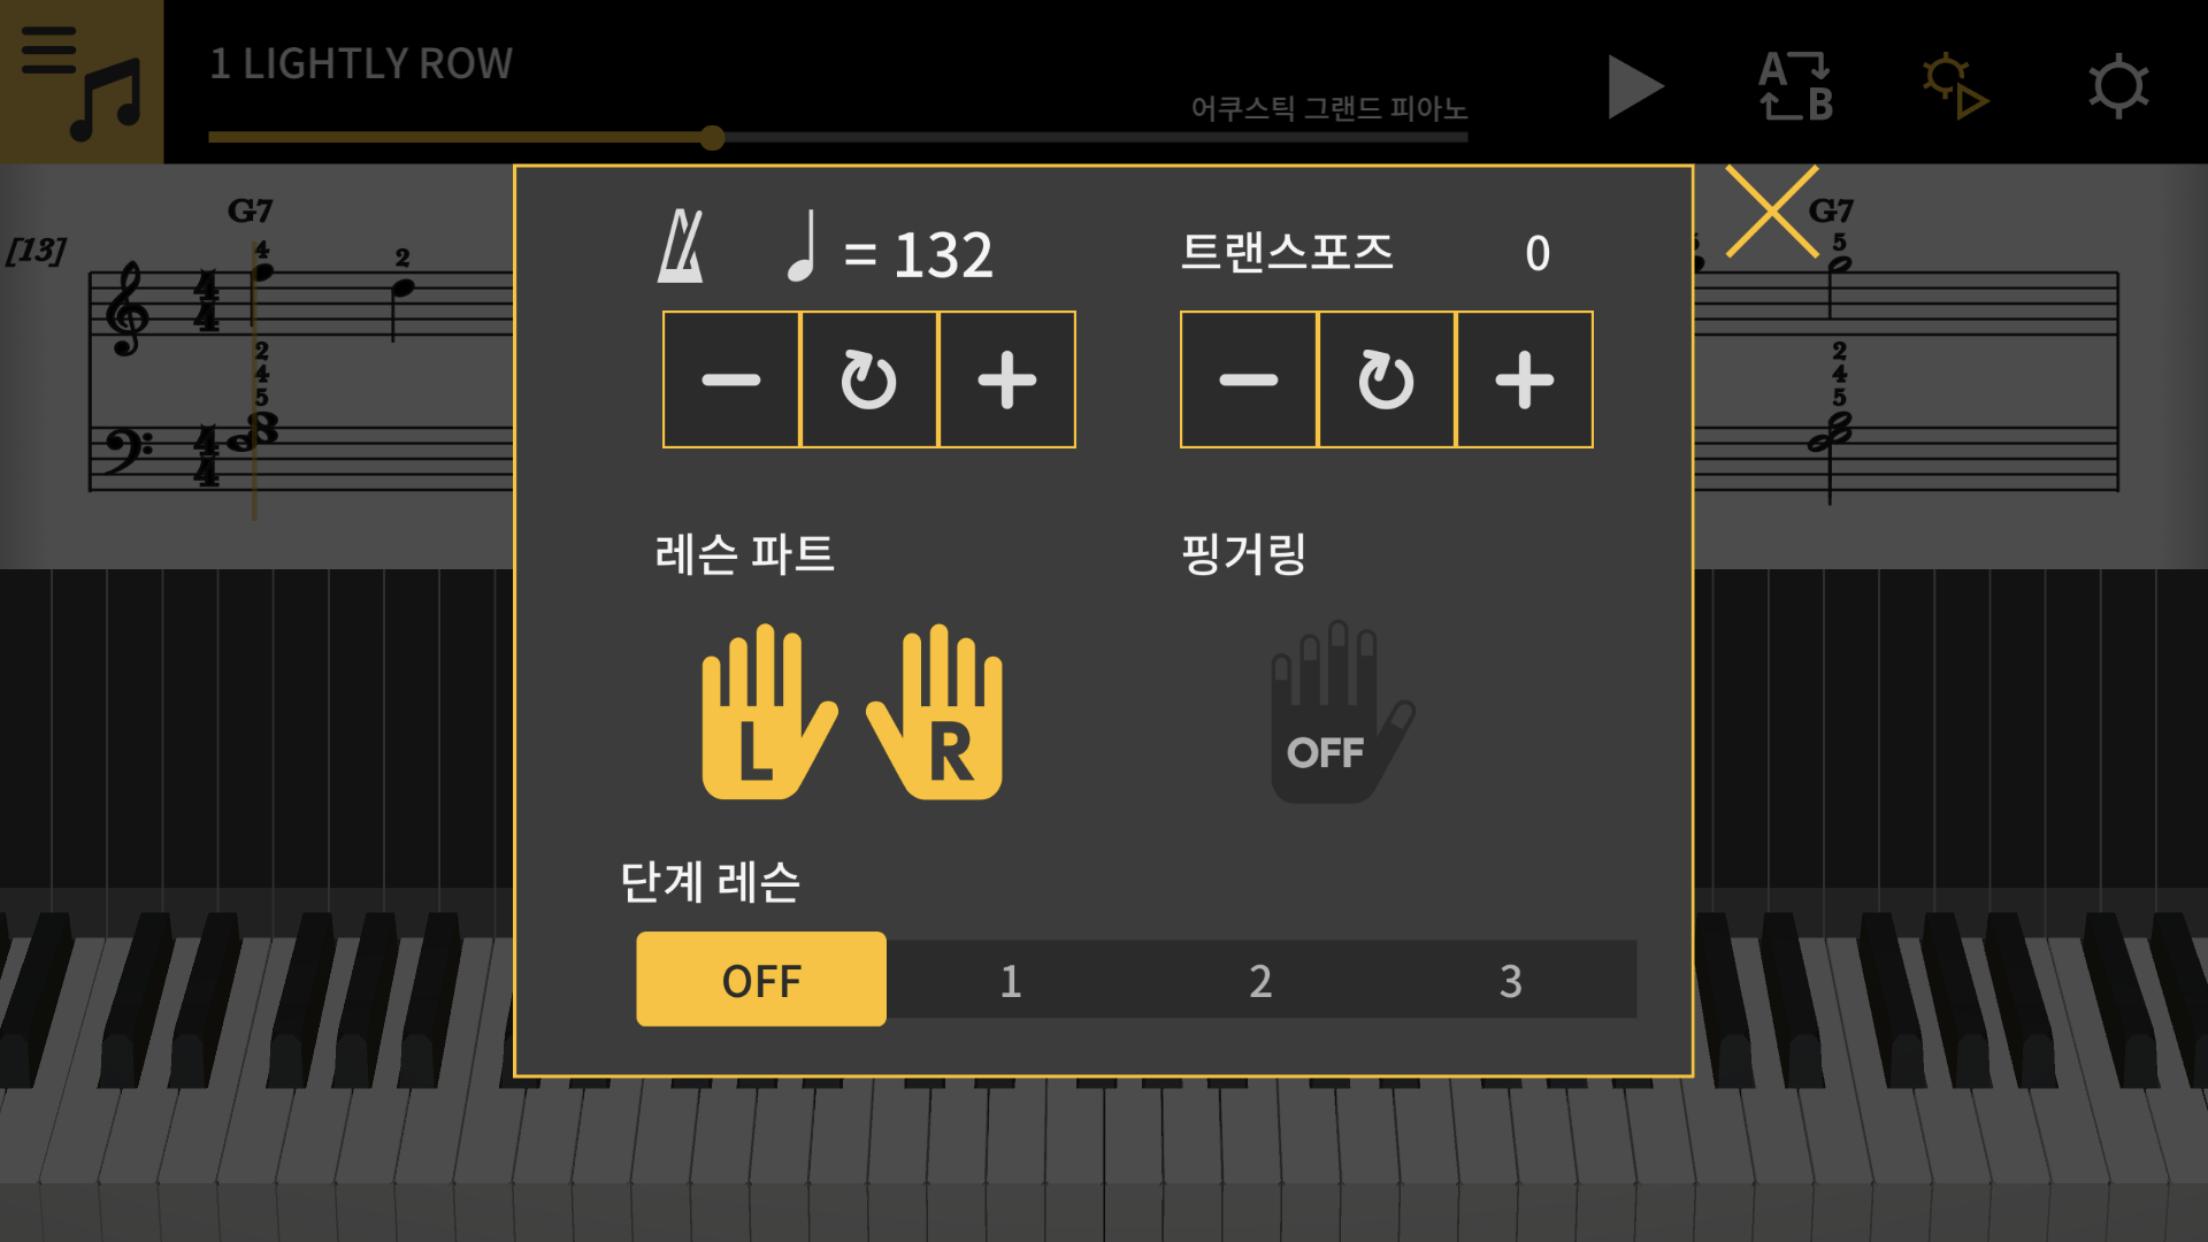Open the song list menu icon

(81, 81)
